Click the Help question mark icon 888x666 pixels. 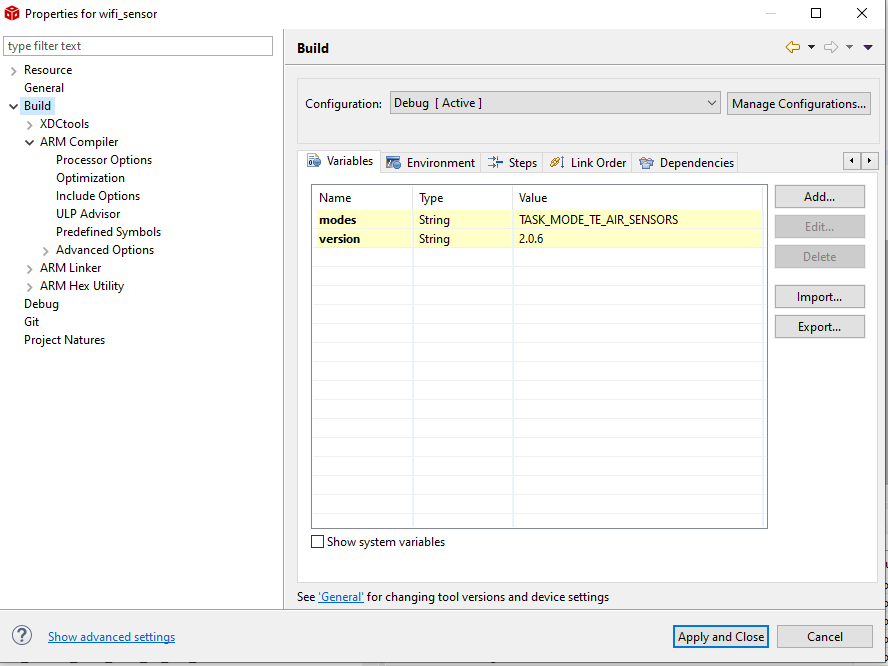(22, 635)
